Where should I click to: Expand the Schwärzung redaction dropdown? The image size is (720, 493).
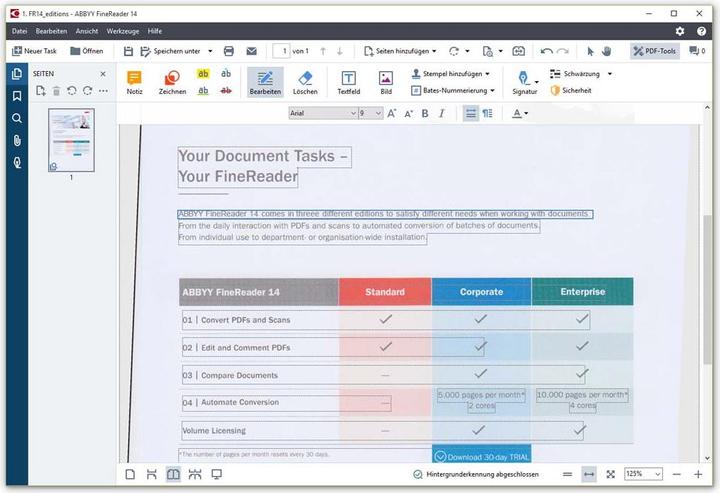(609, 73)
